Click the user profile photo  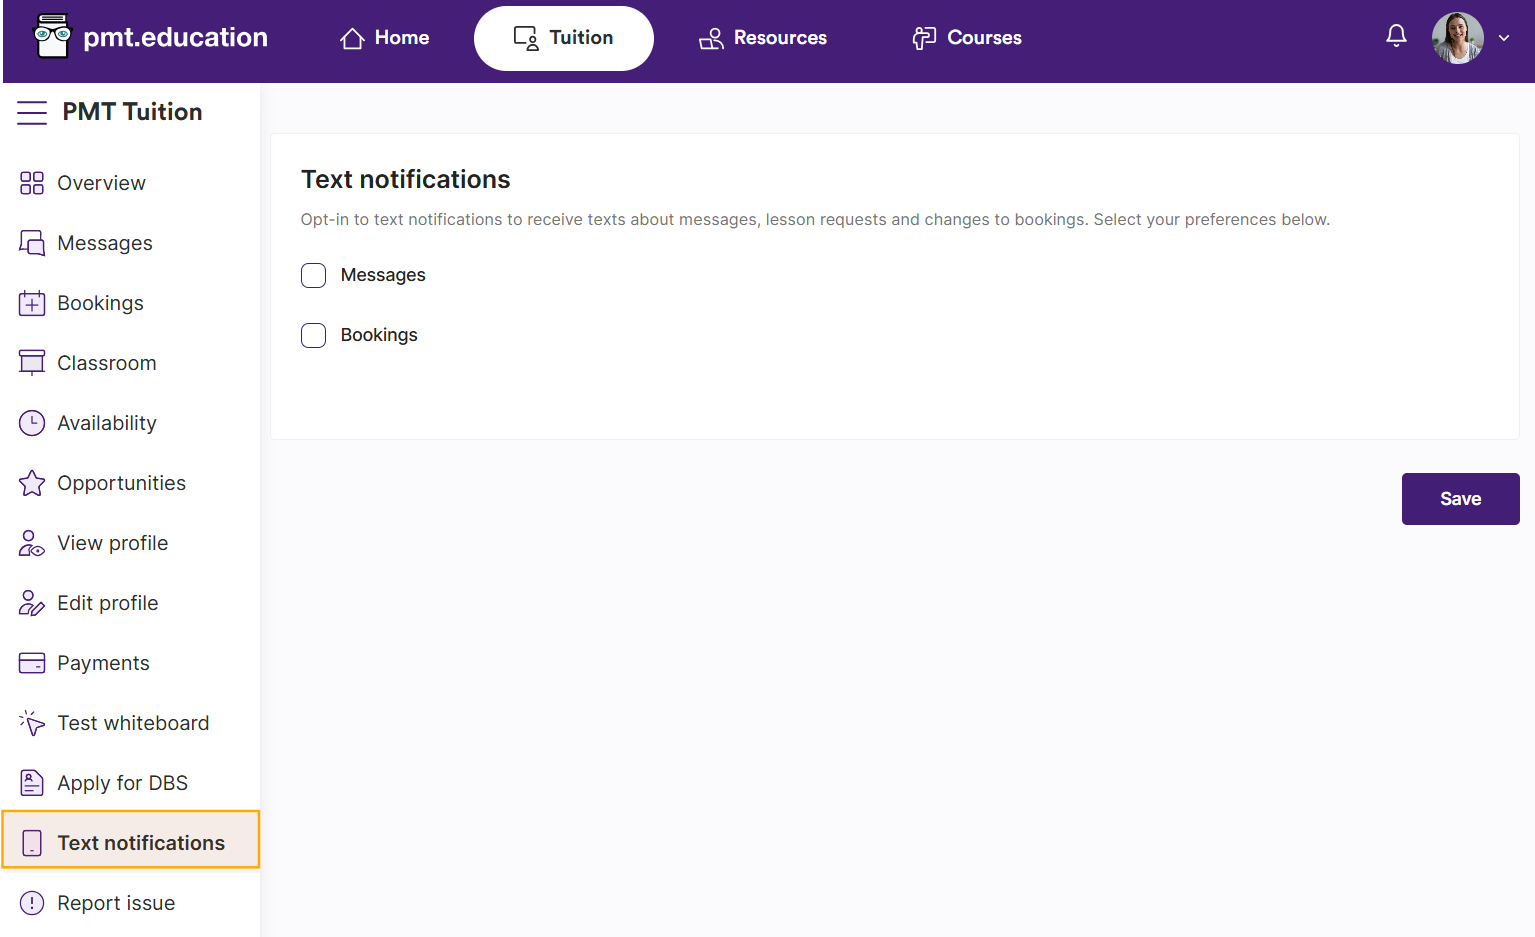click(x=1457, y=38)
